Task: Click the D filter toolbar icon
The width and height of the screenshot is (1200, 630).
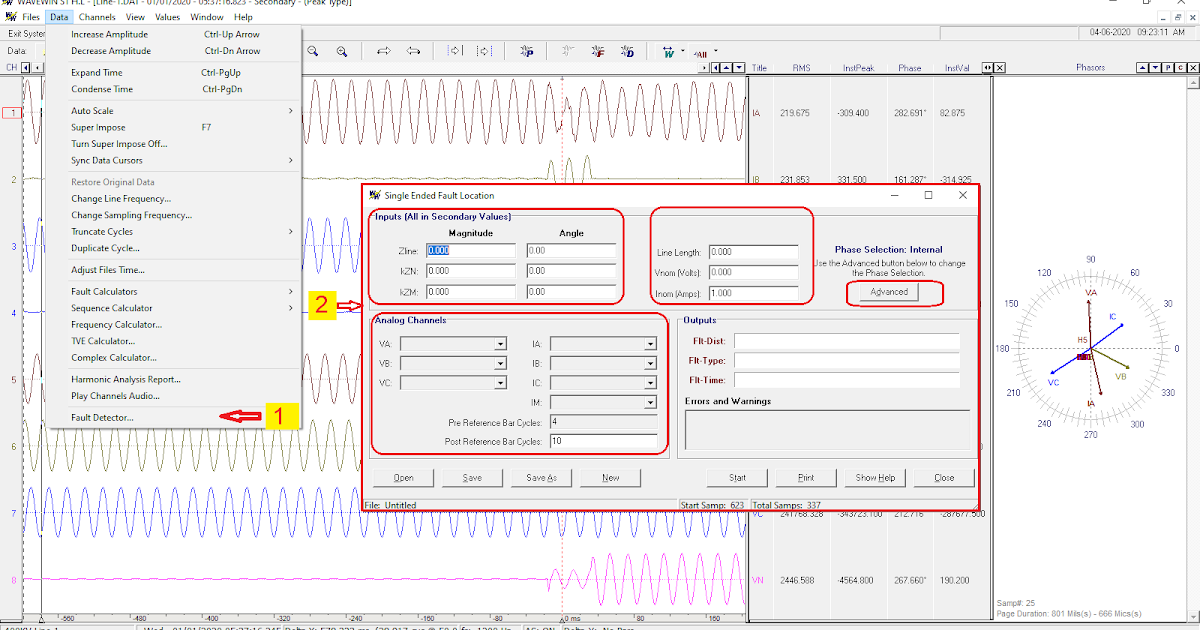Action: tap(625, 51)
